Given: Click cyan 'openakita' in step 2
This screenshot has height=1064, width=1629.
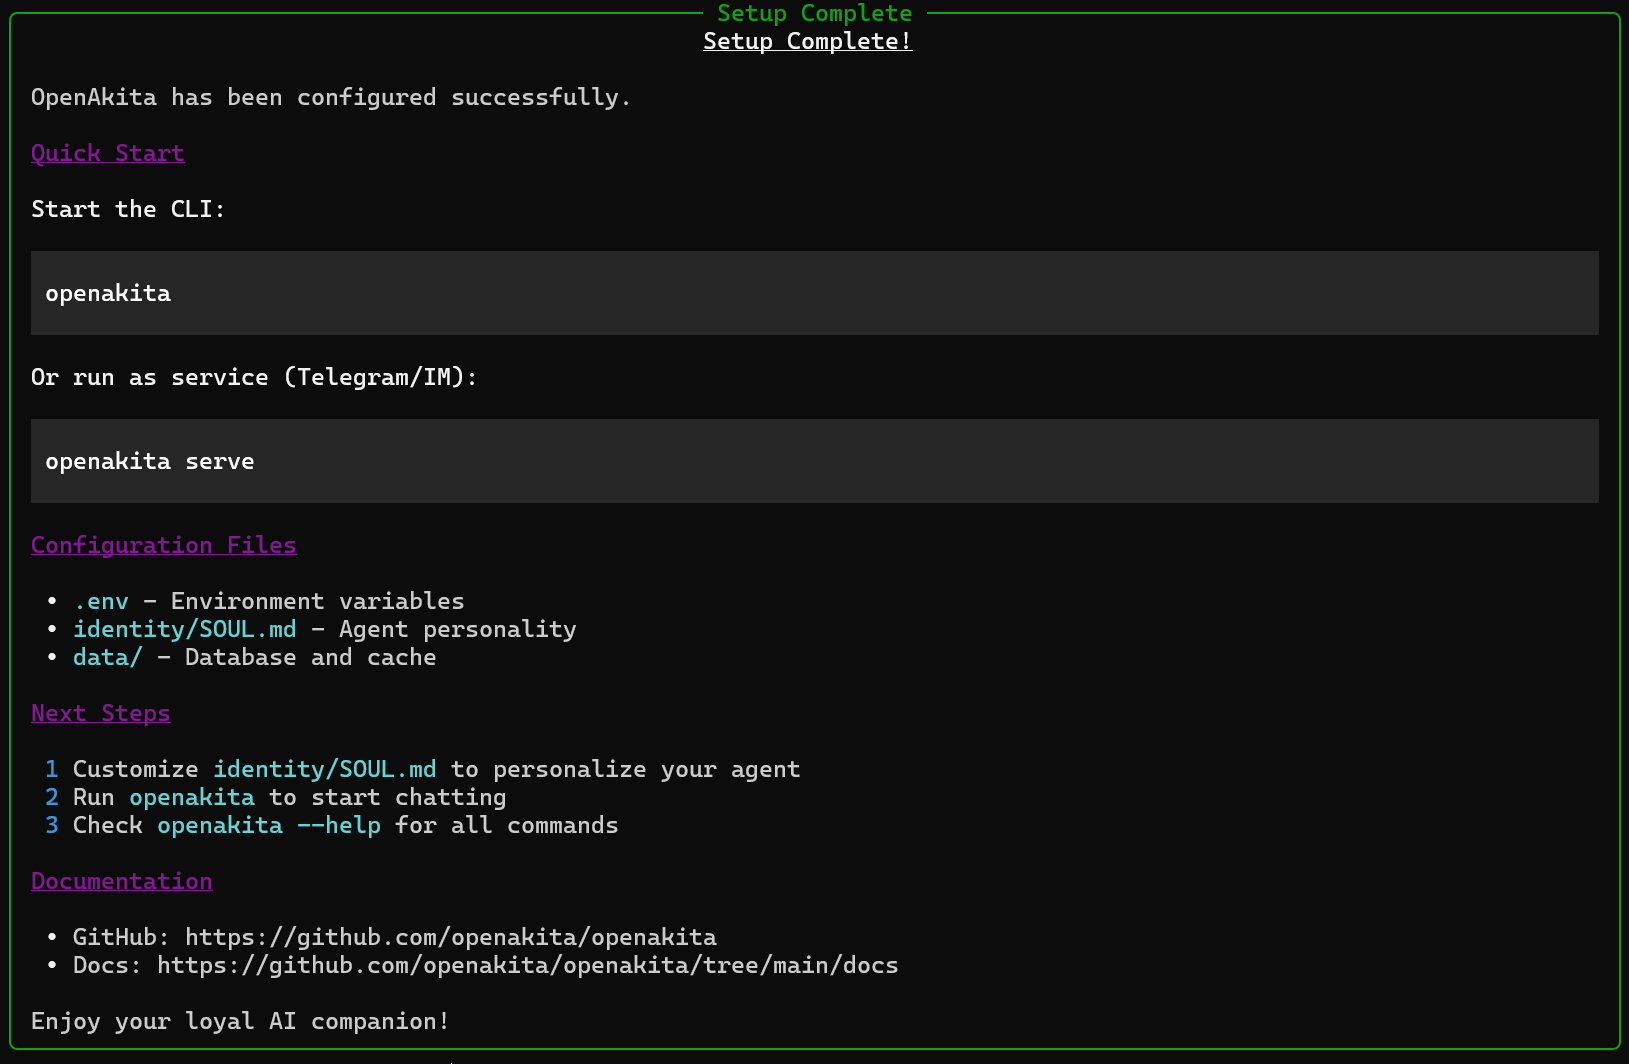Looking at the screenshot, I should coord(192,798).
